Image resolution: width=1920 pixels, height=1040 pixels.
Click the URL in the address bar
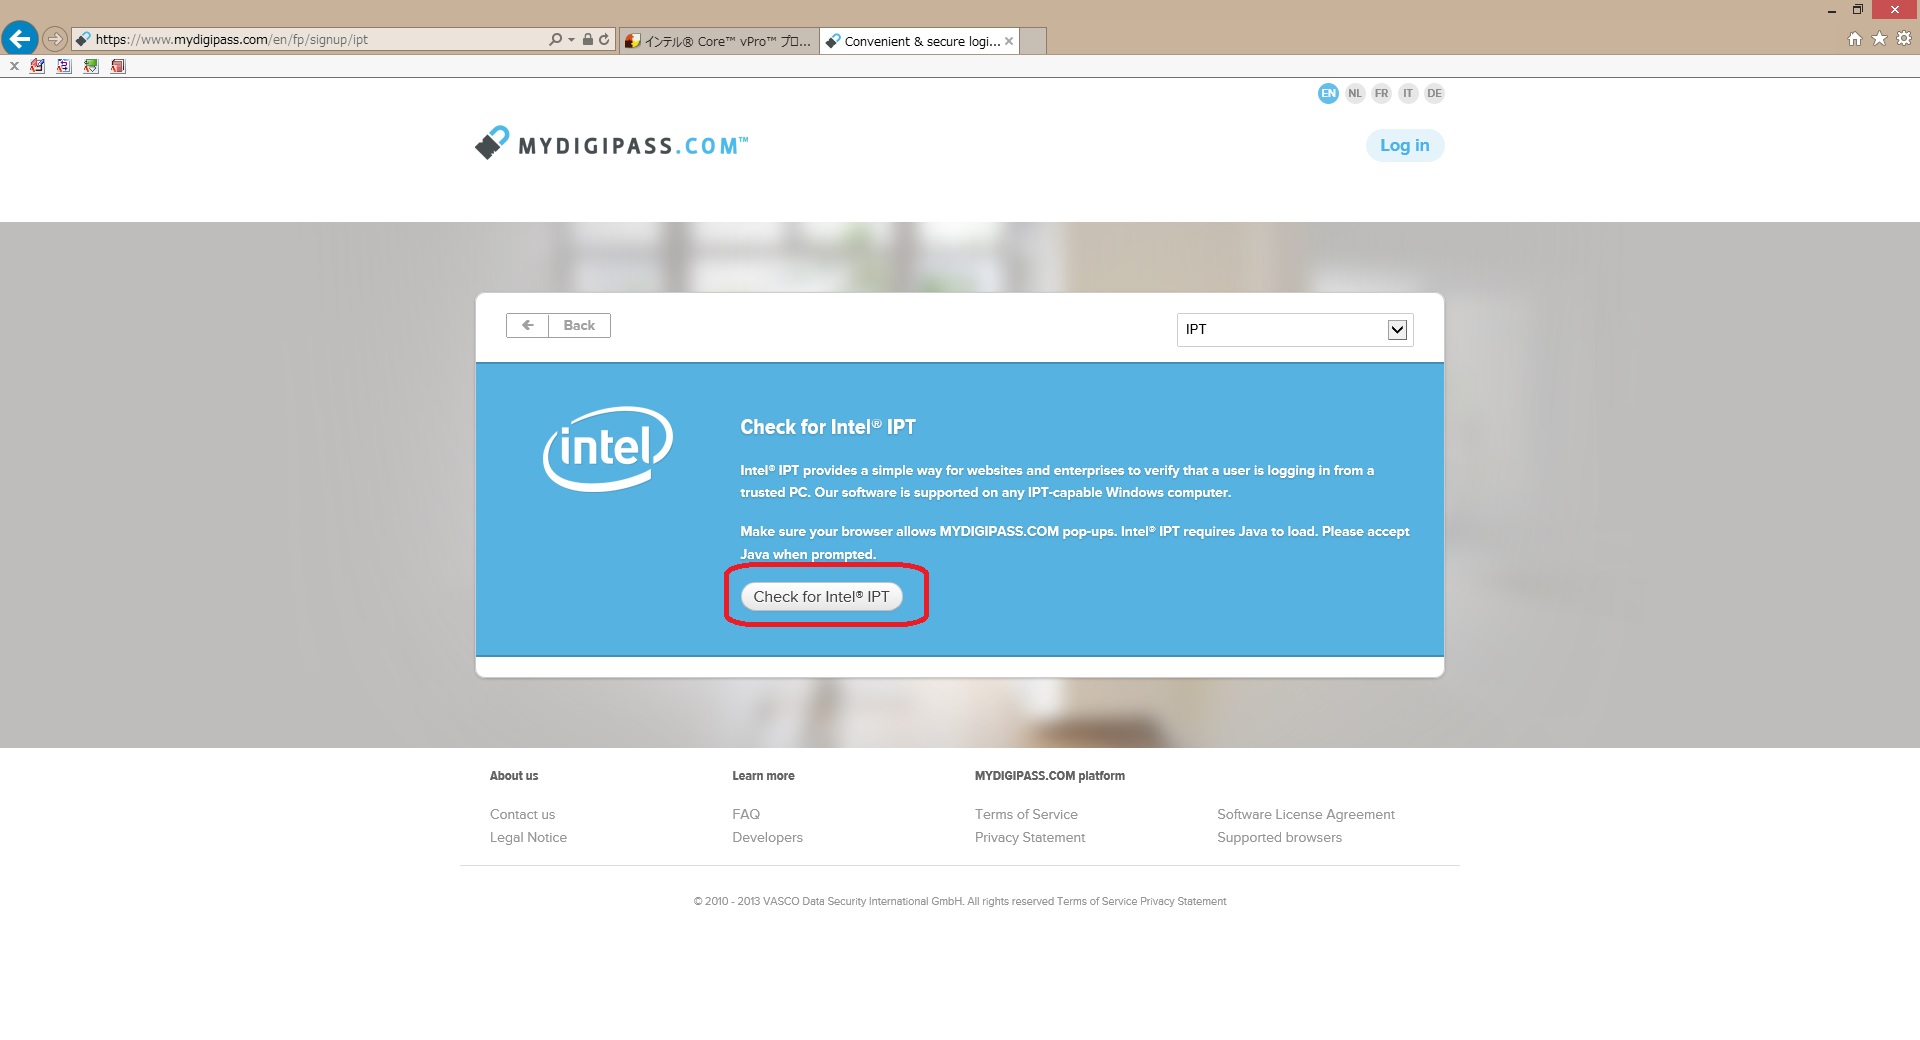tap(232, 40)
